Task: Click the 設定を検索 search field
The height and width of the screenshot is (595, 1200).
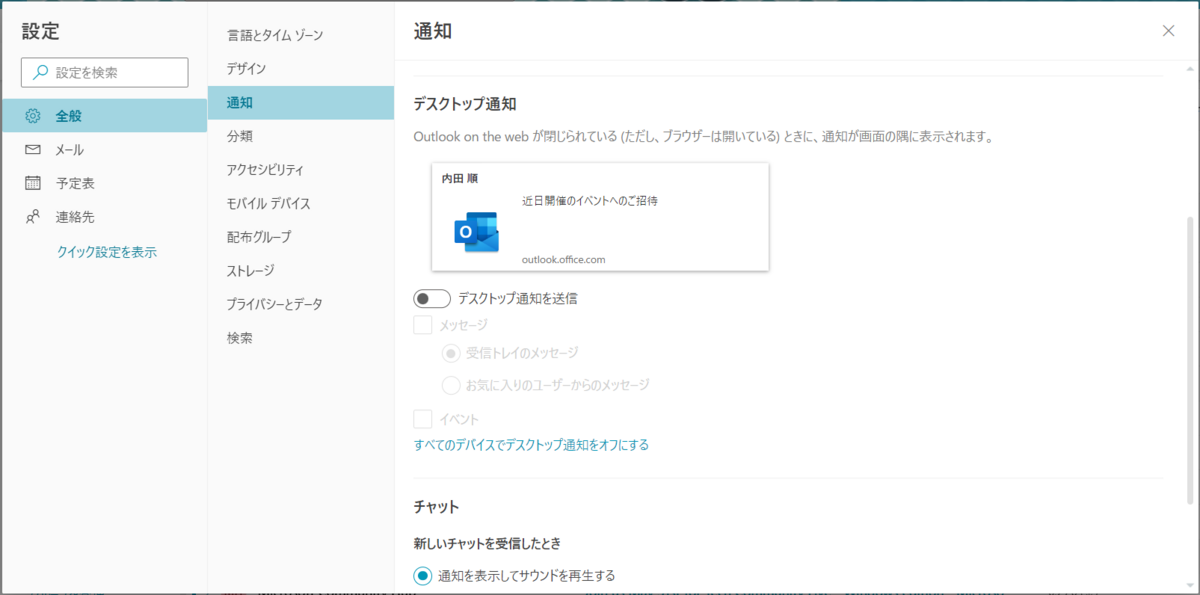Action: pos(105,72)
